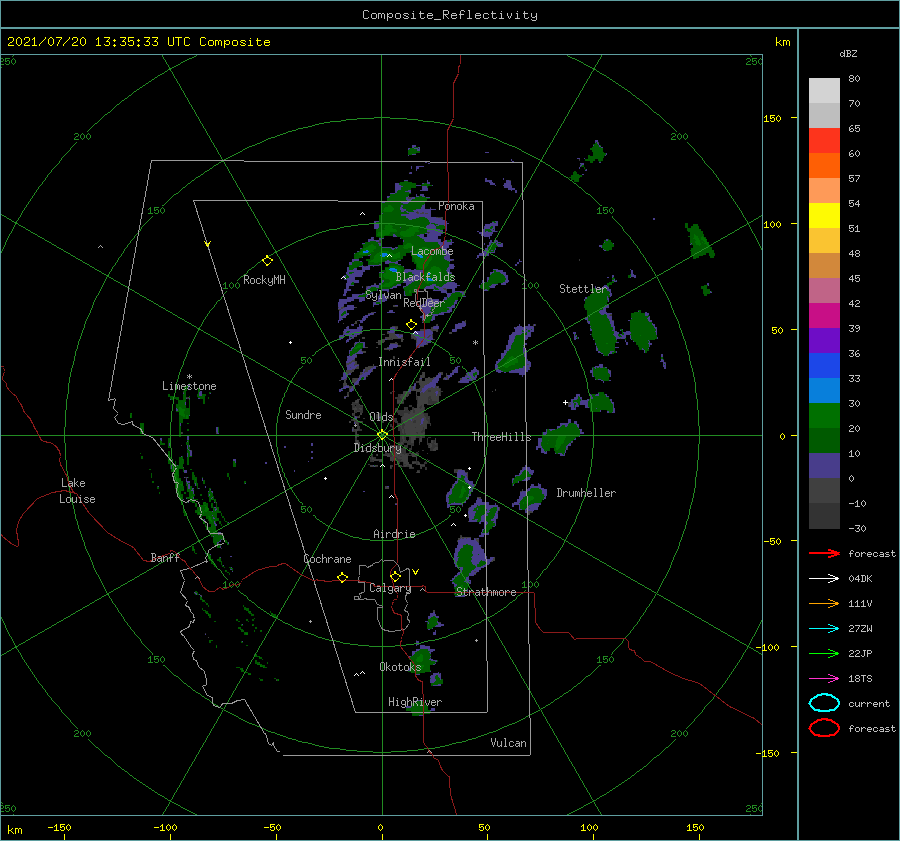Click the magenta 18TS arrow in legend
Viewport: 900px width, 841px height.
coord(824,679)
